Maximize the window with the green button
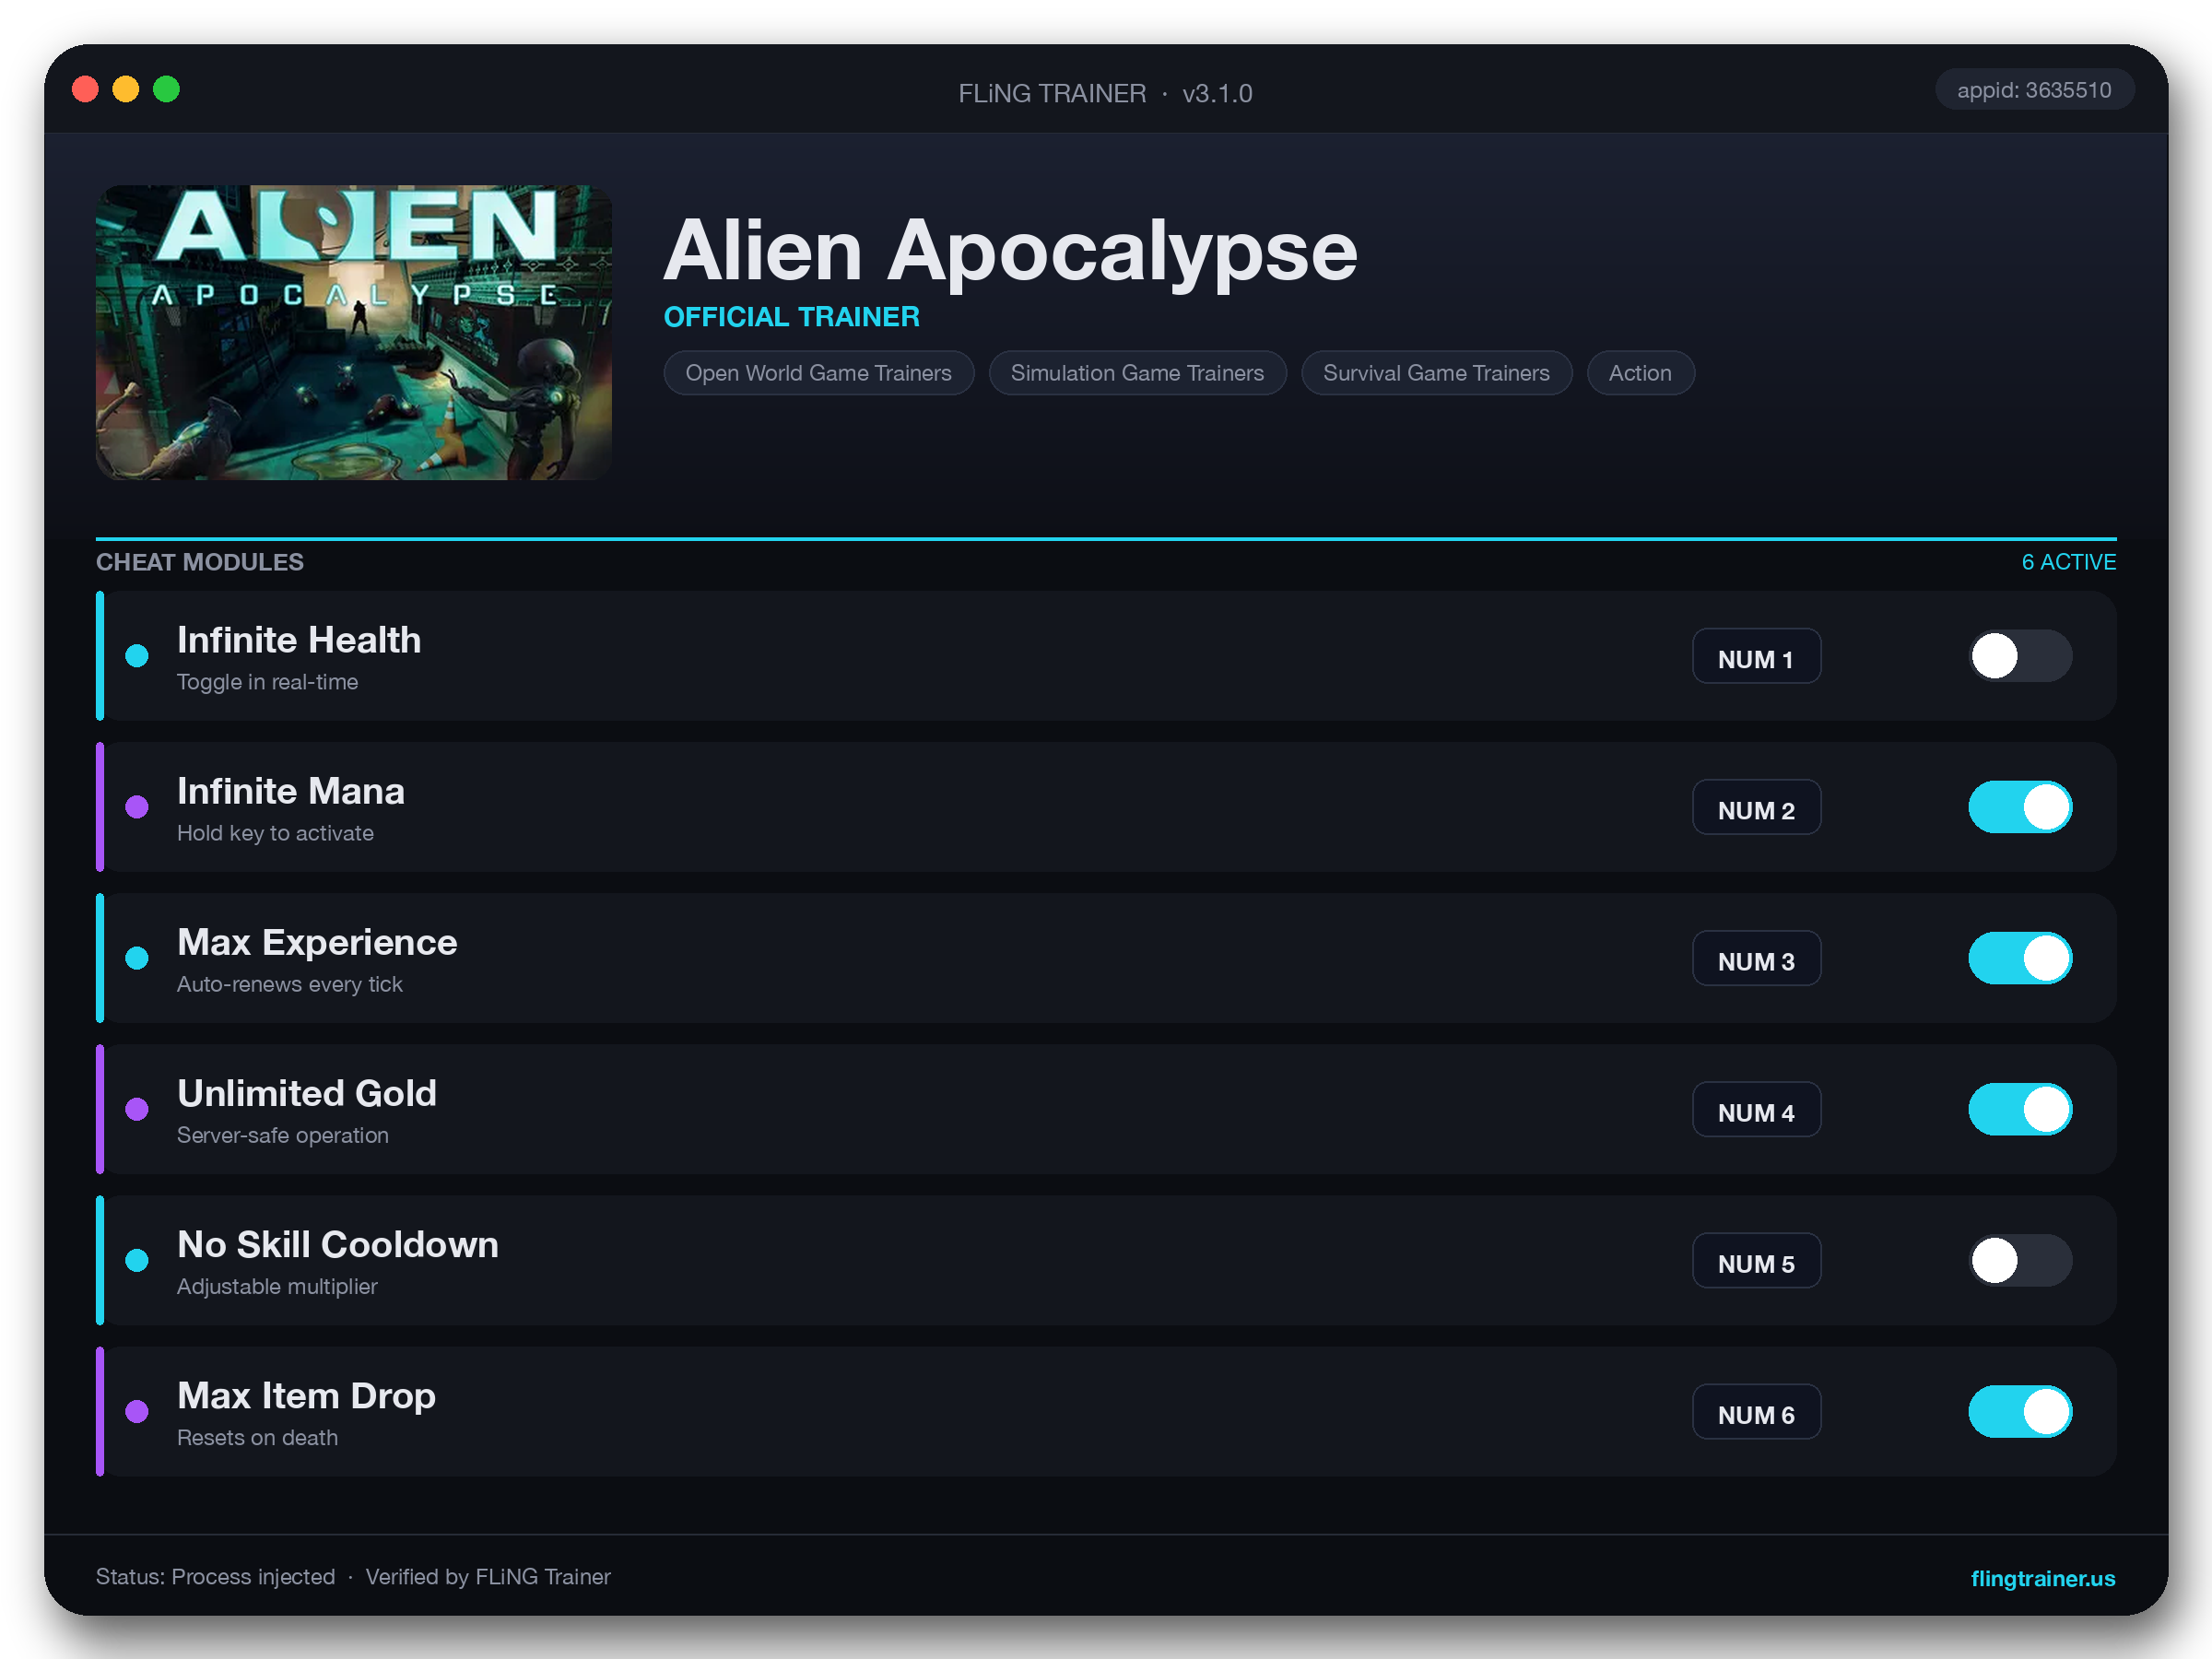Image resolution: width=2212 pixels, height=1659 pixels. [x=166, y=89]
